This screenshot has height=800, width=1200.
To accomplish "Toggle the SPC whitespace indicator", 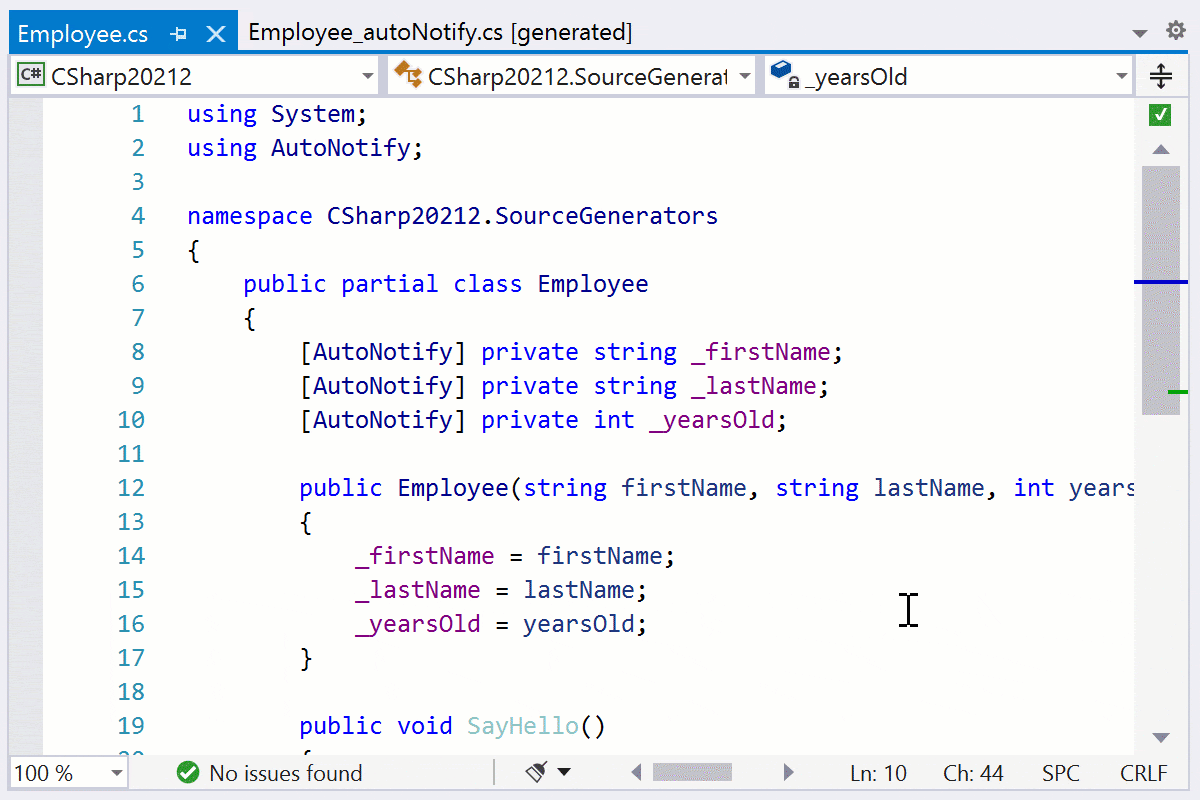I will [x=1060, y=772].
